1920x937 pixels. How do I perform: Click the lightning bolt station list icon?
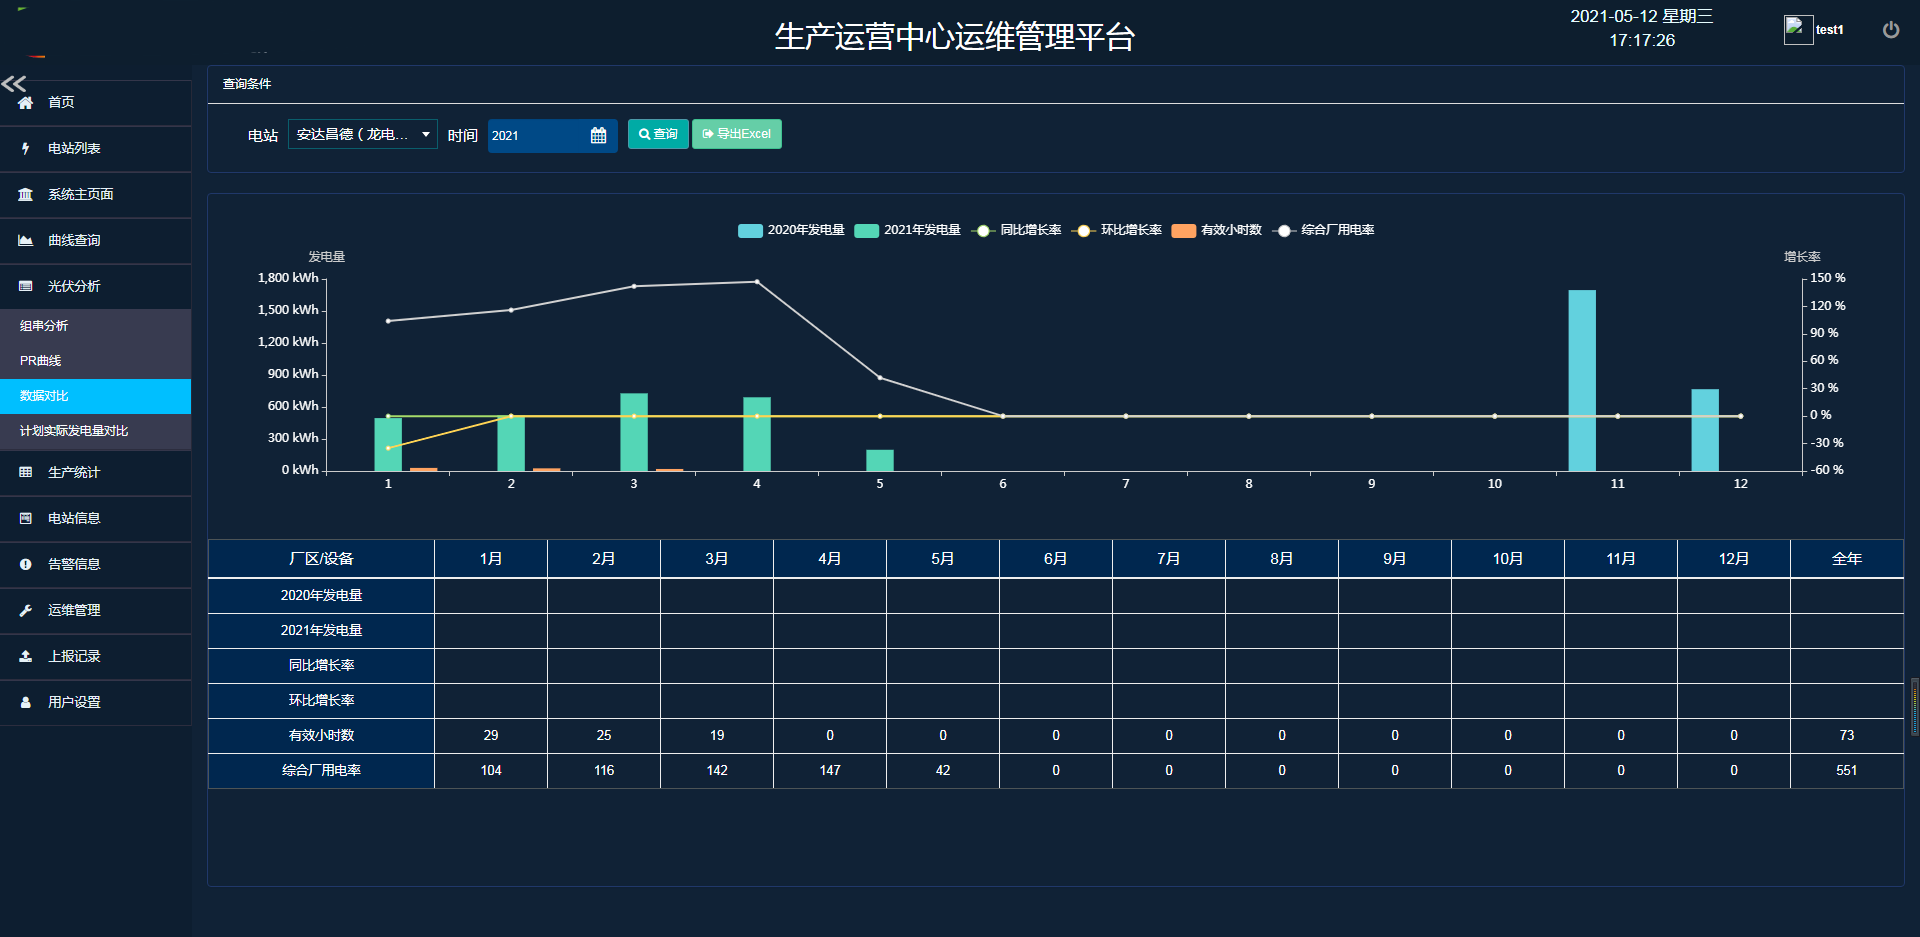click(x=26, y=149)
